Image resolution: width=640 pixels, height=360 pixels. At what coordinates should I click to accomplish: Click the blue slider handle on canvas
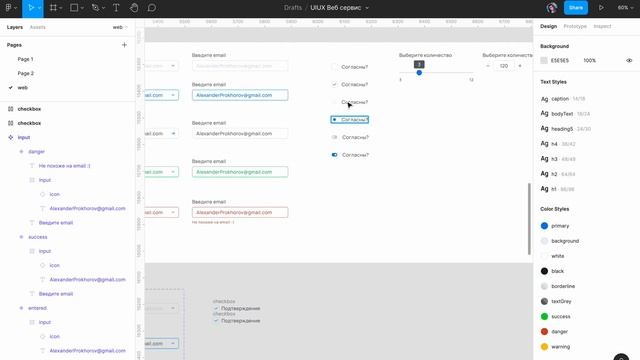419,73
